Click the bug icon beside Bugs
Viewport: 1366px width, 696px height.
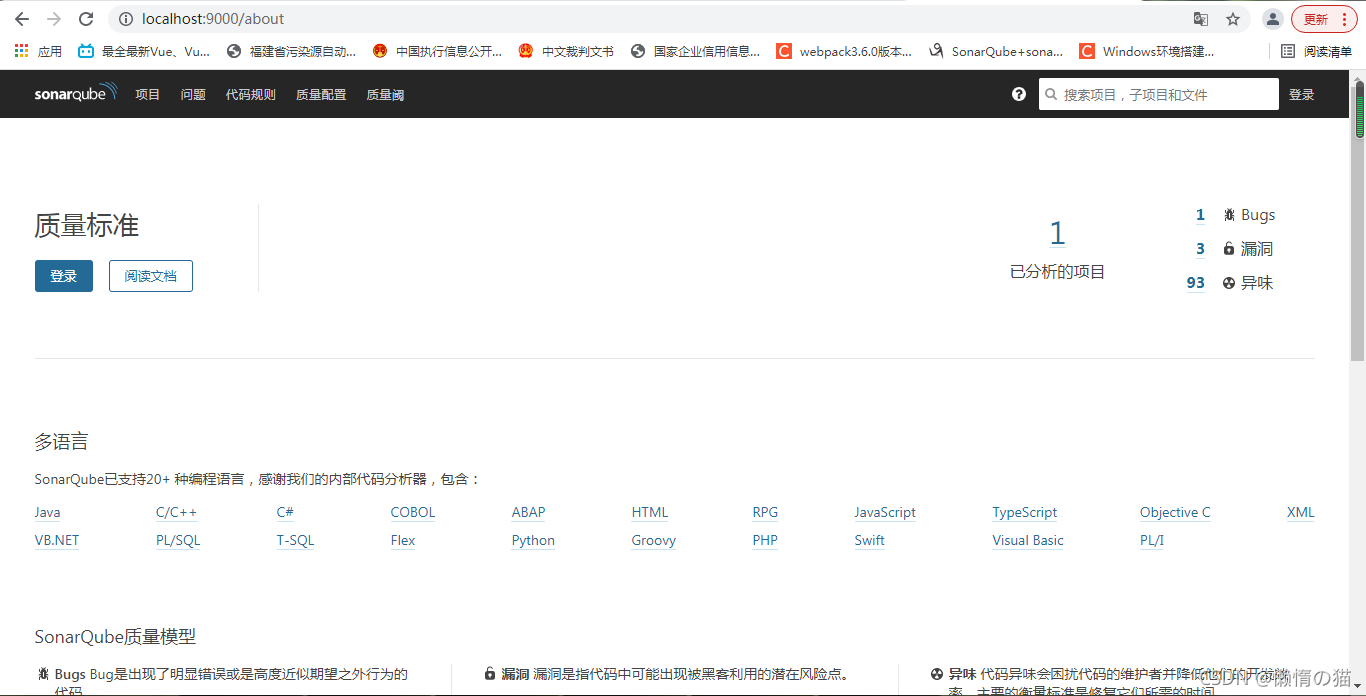pos(1229,215)
